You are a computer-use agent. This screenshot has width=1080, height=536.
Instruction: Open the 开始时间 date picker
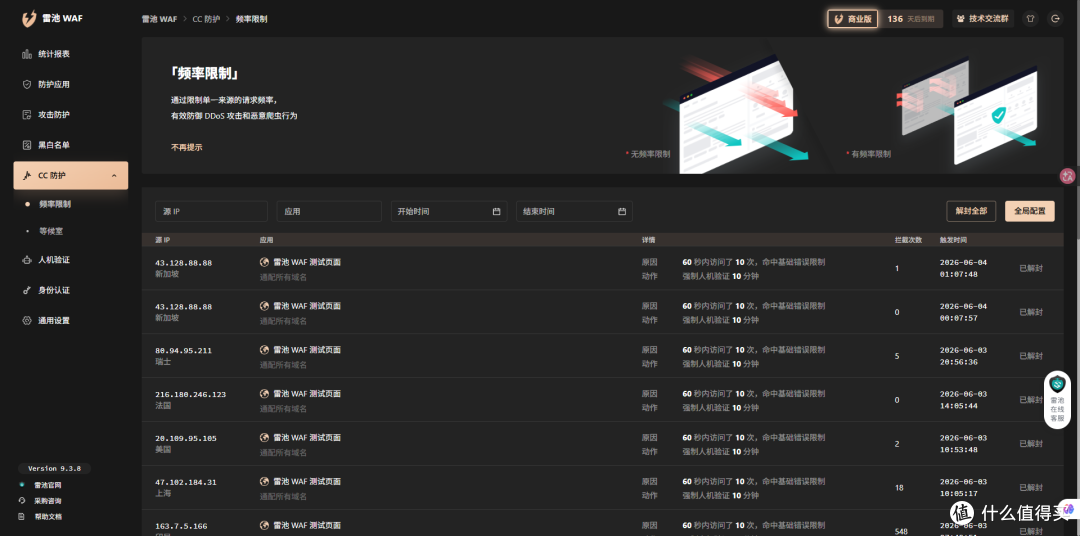tap(449, 212)
